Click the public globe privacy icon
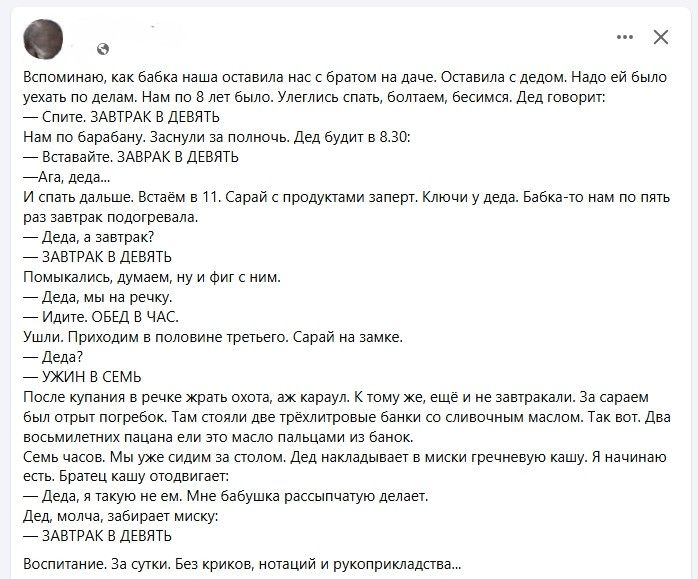Image resolution: width=698 pixels, height=579 pixels. coord(103,49)
